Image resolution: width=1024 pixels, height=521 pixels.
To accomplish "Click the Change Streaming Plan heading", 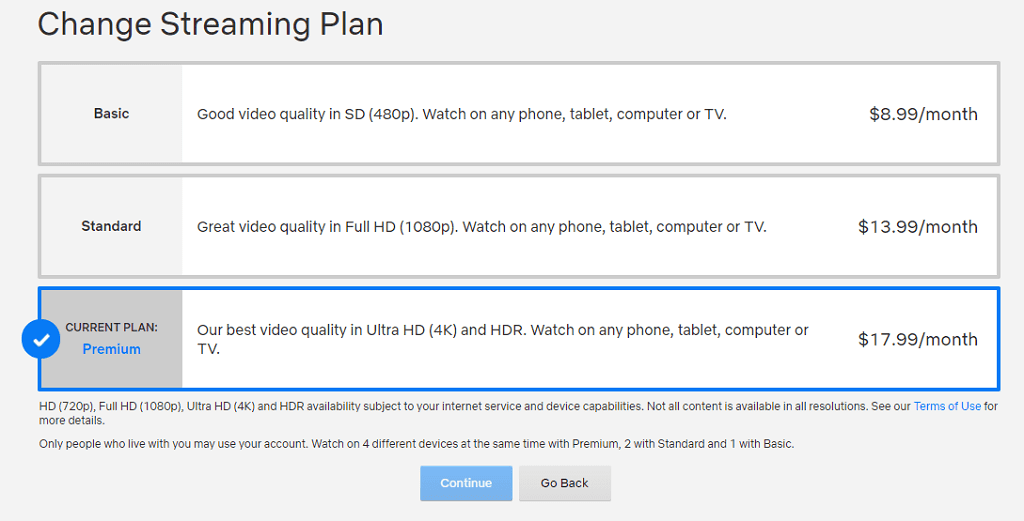I will pyautogui.click(x=210, y=24).
